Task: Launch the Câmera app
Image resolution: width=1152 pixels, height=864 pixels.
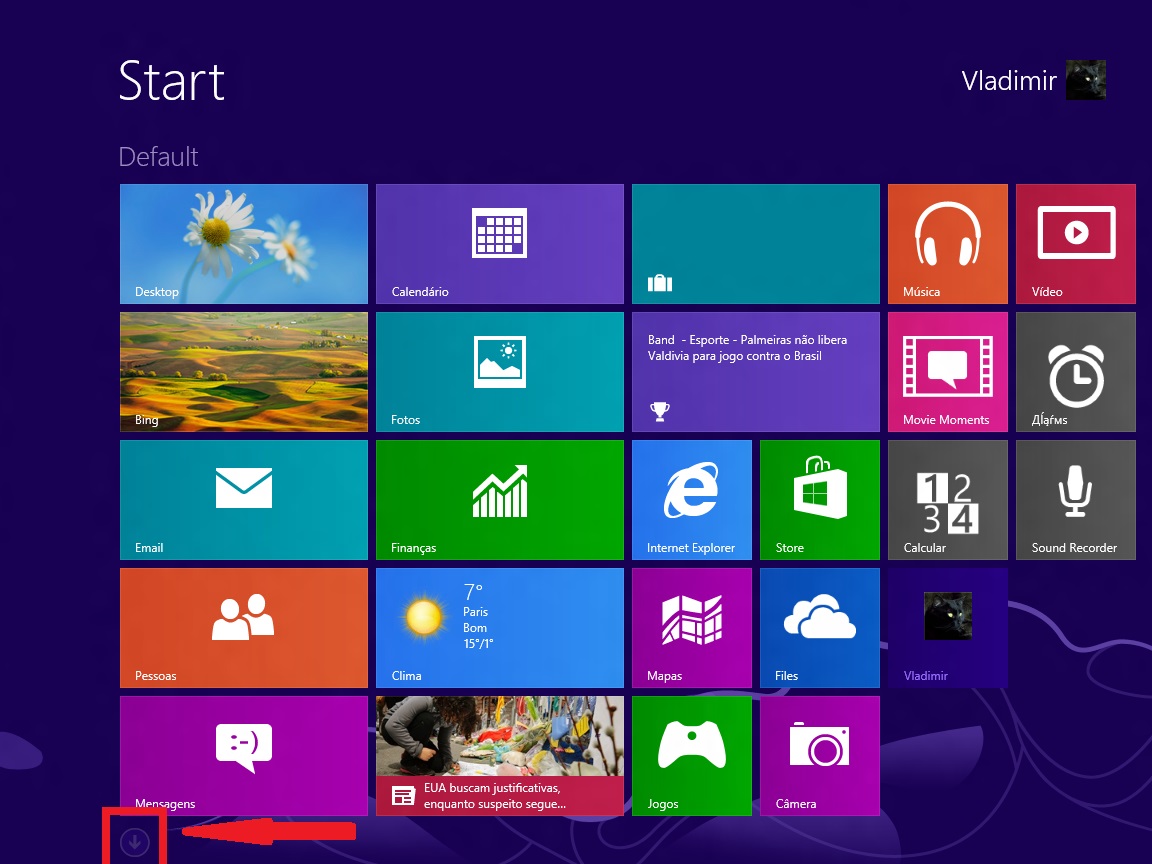Action: [x=819, y=755]
